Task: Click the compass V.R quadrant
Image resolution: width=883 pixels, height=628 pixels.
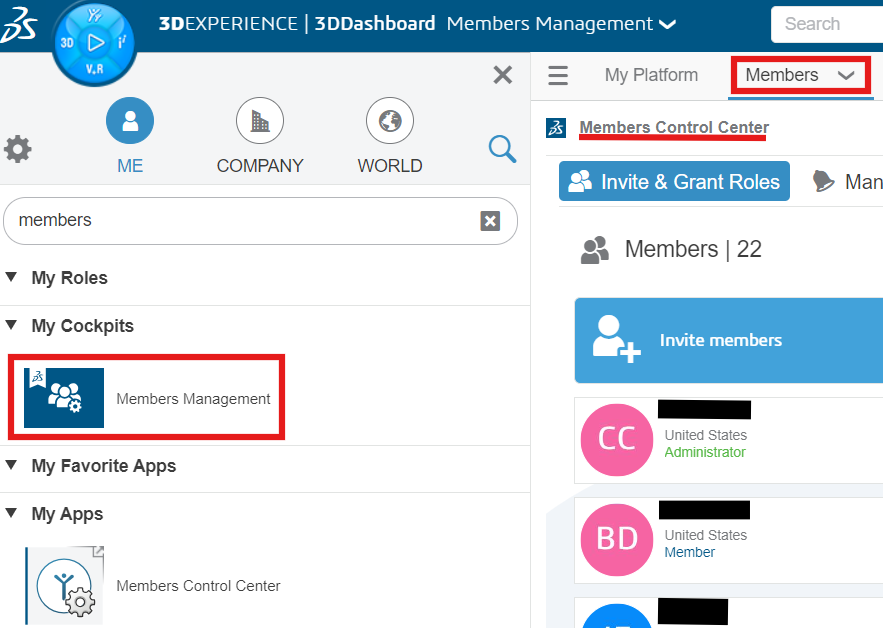Action: coord(94,69)
